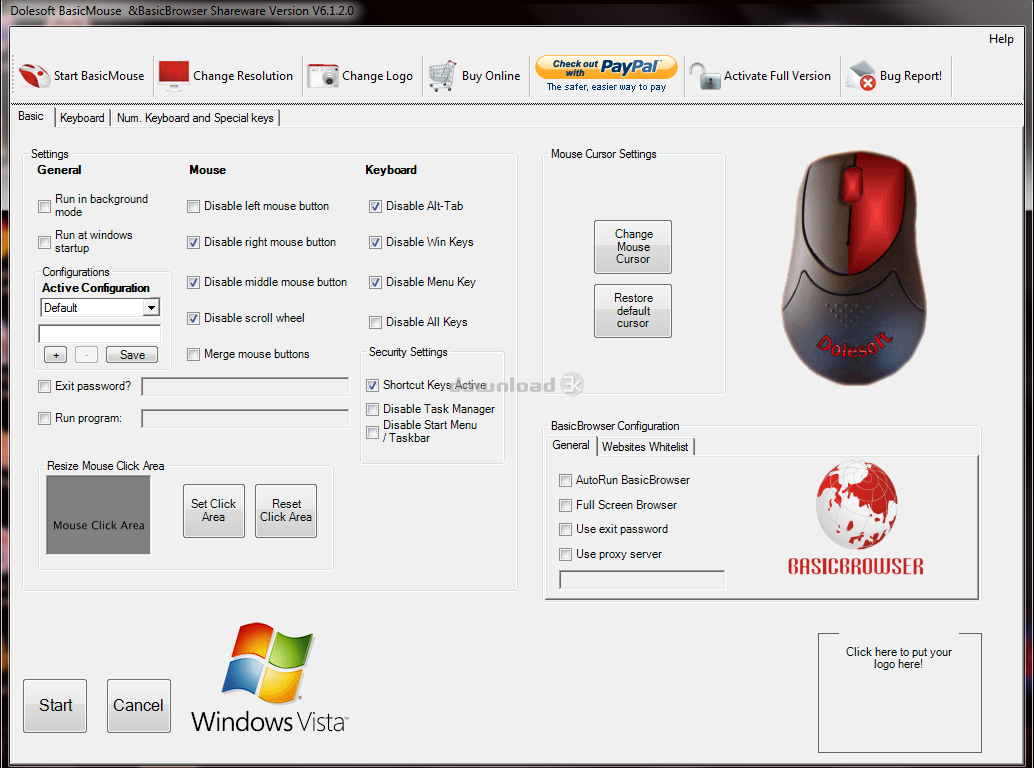Check Disable All Keys checkbox
Screen dimensions: 1034x768
pyautogui.click(x=375, y=322)
